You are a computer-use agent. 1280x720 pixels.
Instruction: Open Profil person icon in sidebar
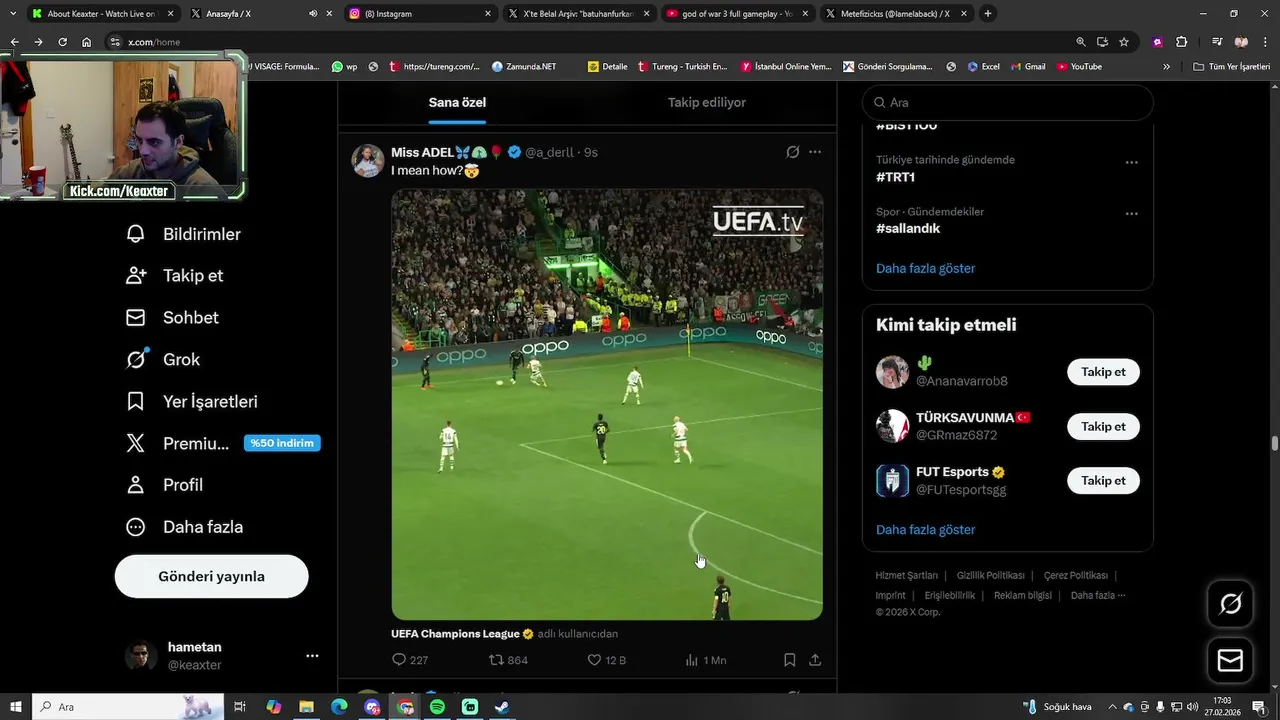pyautogui.click(x=136, y=485)
